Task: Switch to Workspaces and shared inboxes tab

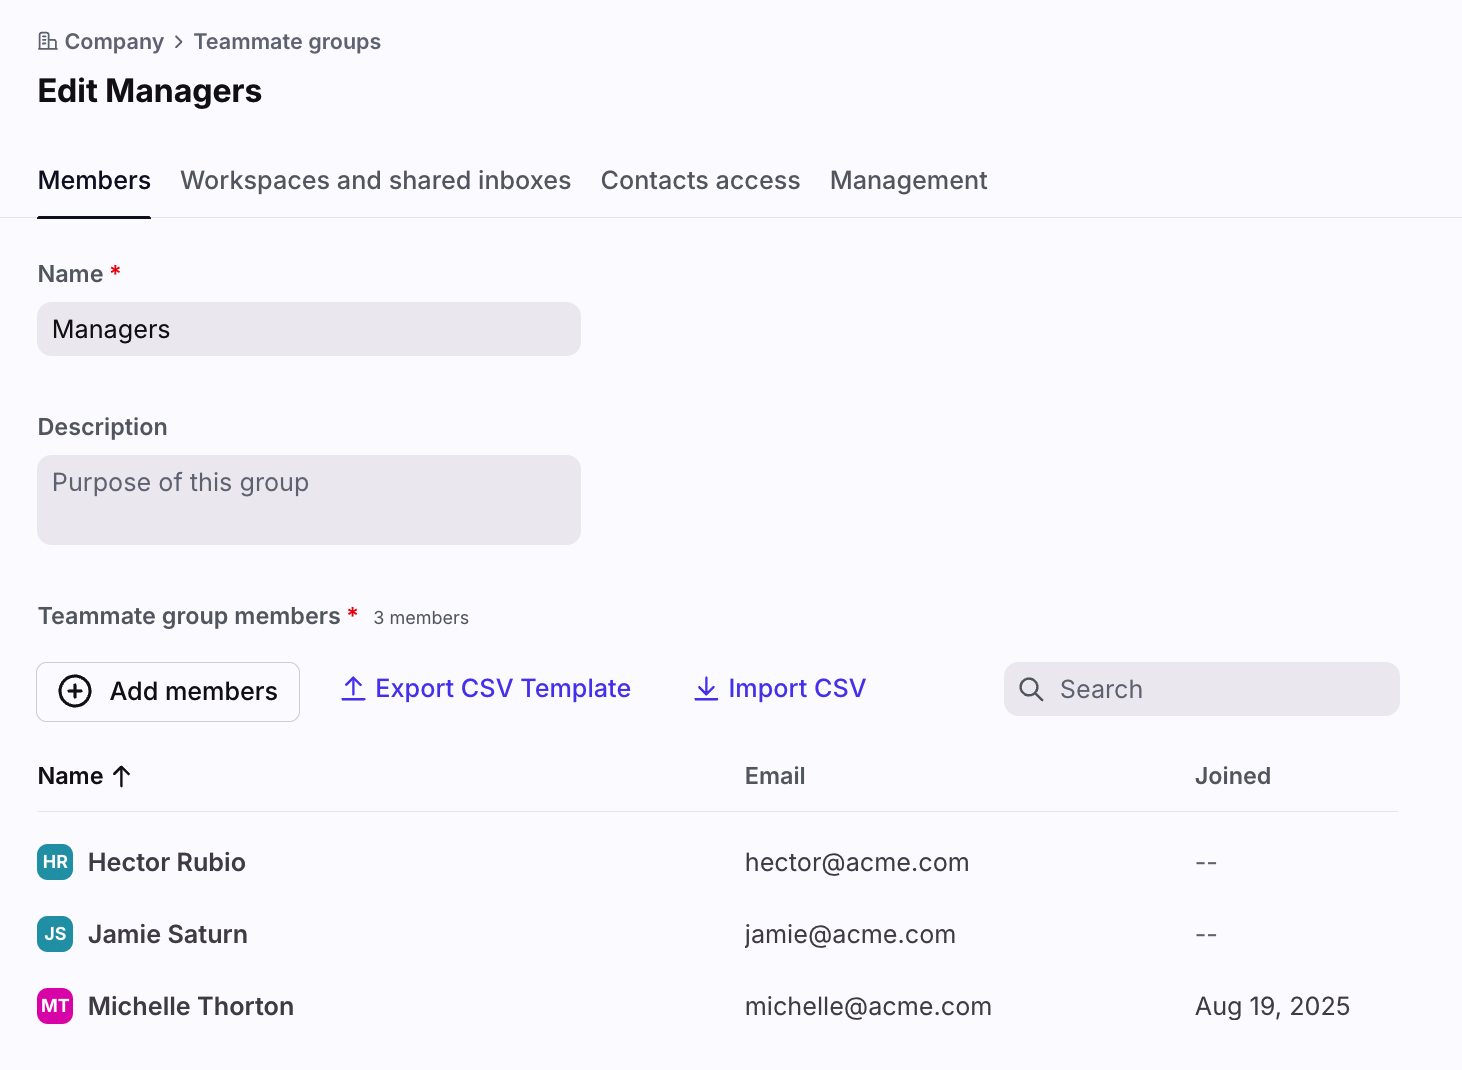Action: click(x=375, y=180)
